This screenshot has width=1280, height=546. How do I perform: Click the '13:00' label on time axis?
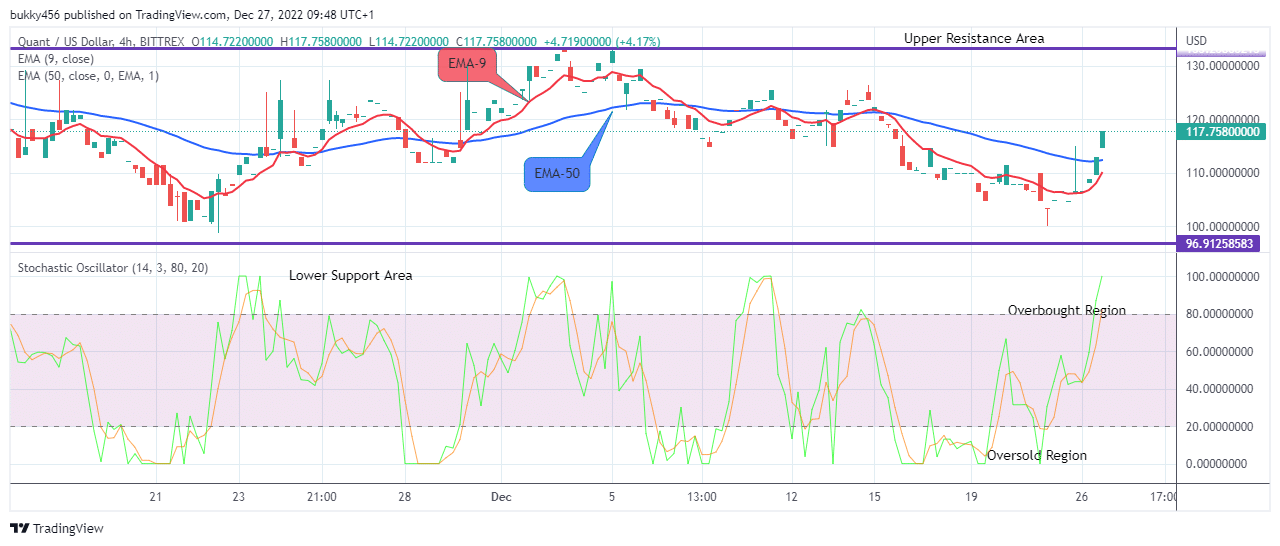(x=702, y=496)
